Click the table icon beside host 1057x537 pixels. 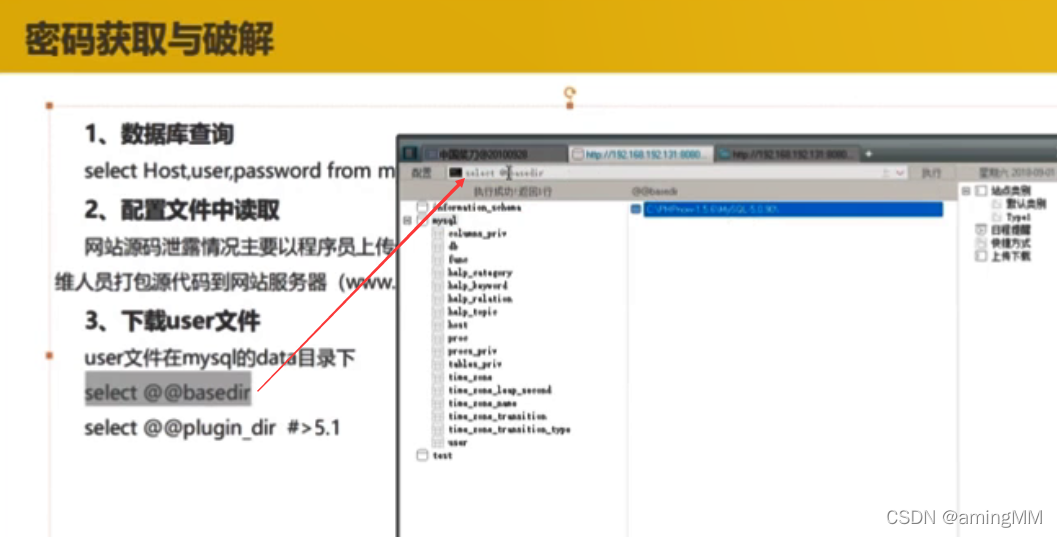pos(438,325)
